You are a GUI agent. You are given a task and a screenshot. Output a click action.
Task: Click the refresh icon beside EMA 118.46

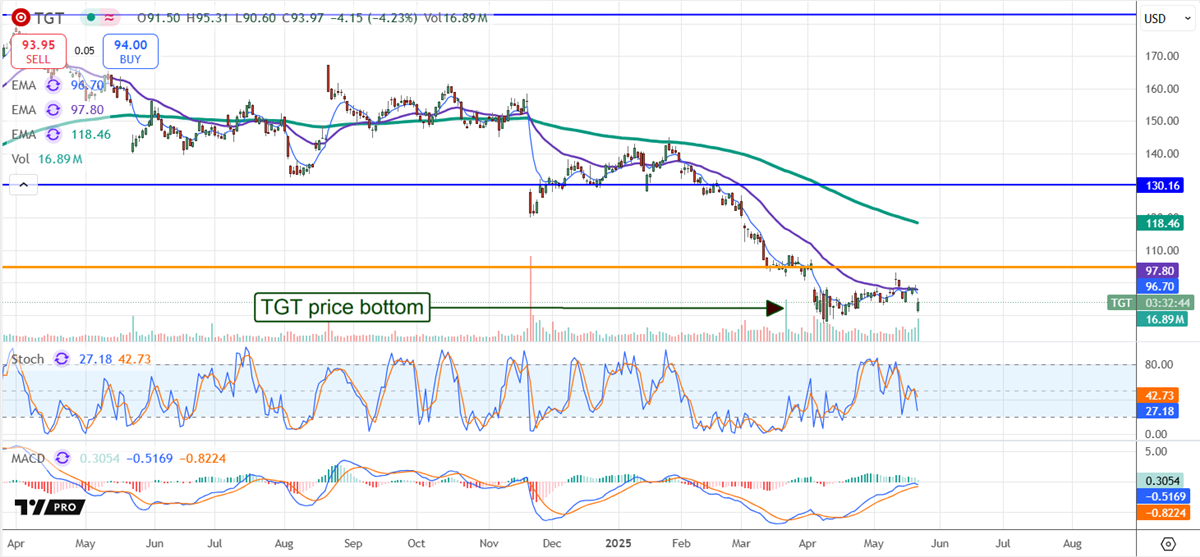click(54, 134)
